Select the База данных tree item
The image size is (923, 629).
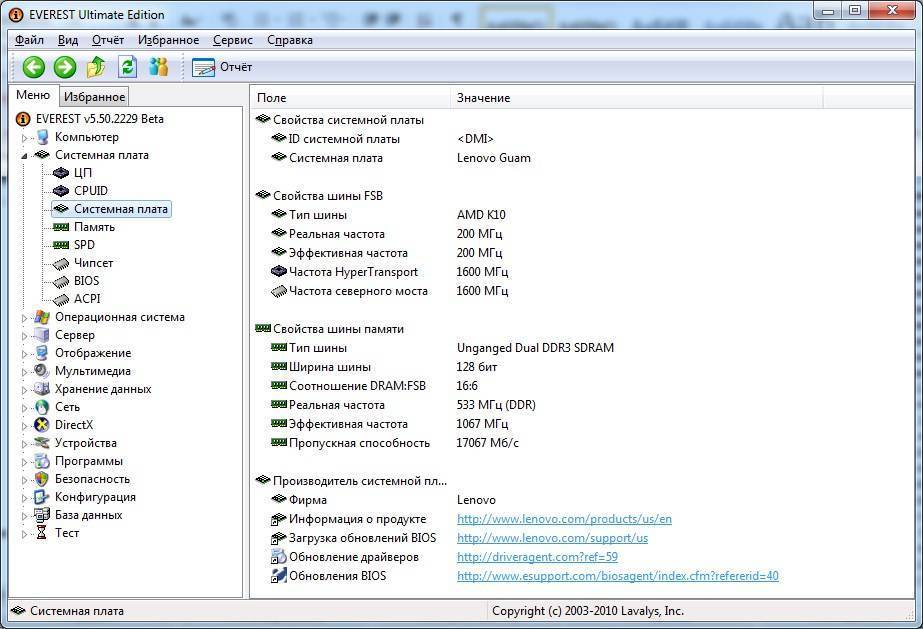[x=88, y=515]
